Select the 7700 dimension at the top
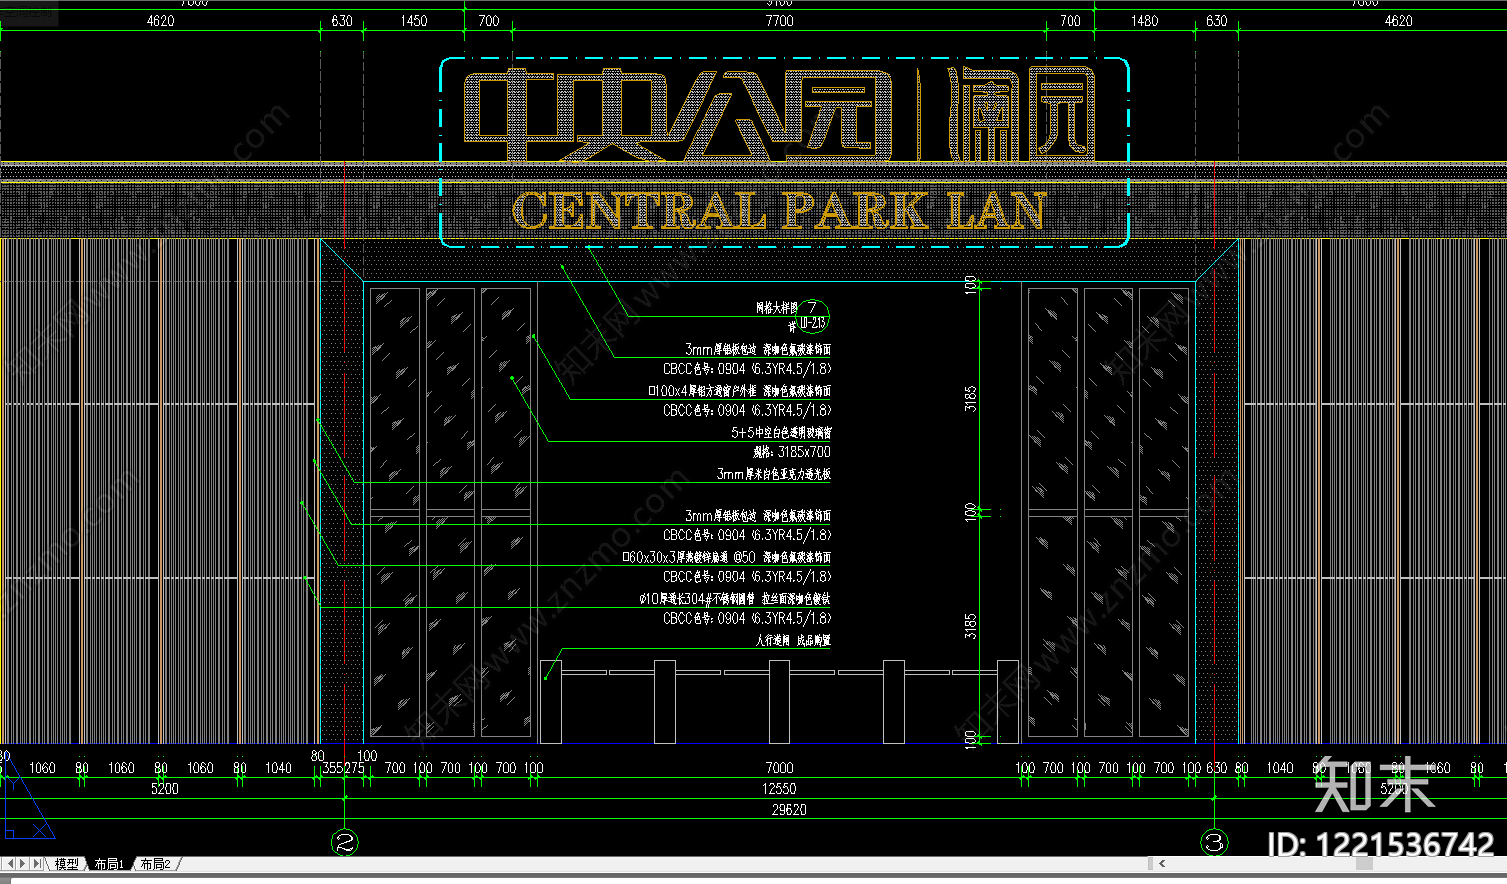Image resolution: width=1507 pixels, height=884 pixels. pyautogui.click(x=779, y=21)
